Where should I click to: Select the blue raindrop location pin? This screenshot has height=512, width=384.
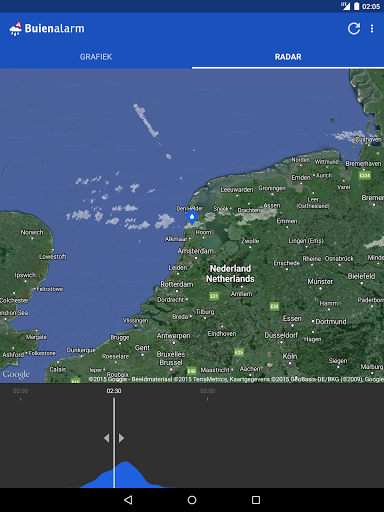click(x=192, y=217)
